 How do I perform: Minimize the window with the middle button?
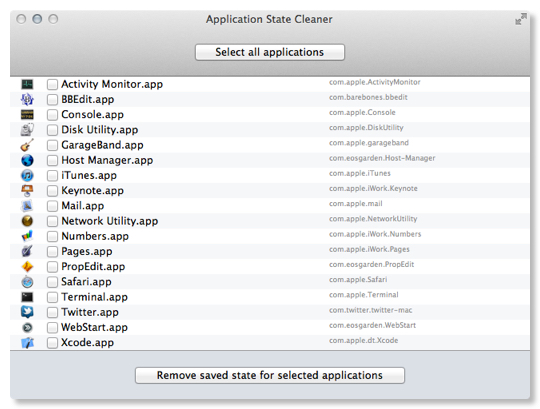click(x=37, y=19)
